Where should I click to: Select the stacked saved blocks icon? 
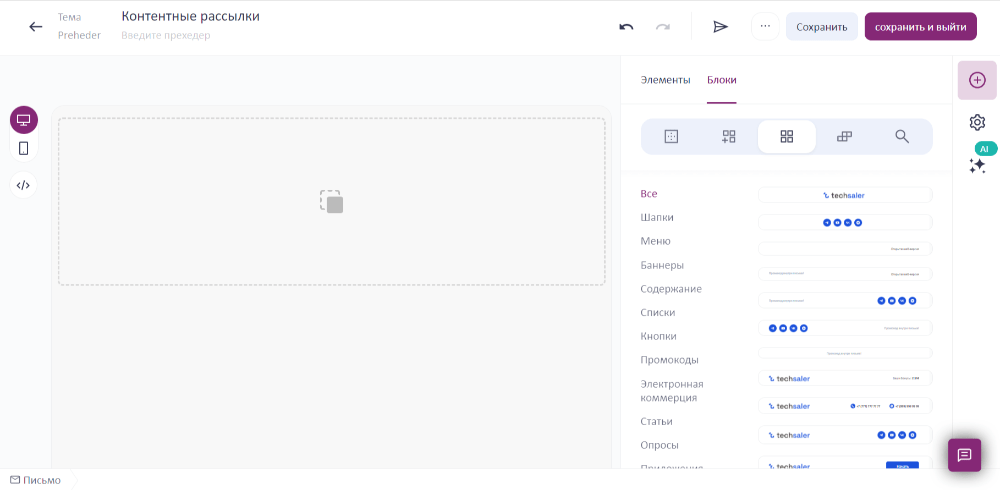pyautogui.click(x=844, y=136)
